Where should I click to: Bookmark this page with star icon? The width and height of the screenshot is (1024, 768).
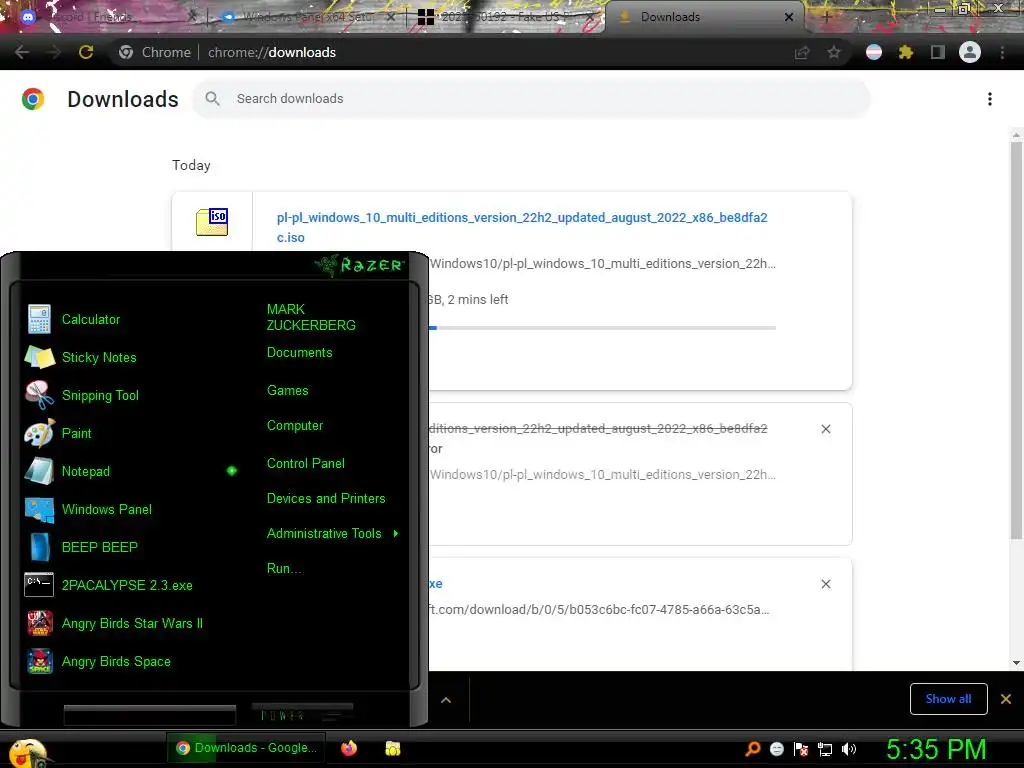(833, 52)
